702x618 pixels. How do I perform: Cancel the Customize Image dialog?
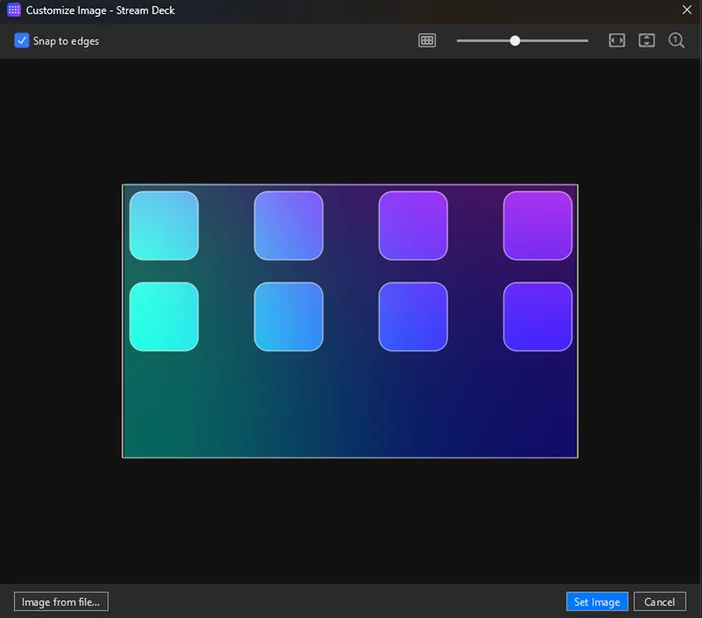[659, 601]
